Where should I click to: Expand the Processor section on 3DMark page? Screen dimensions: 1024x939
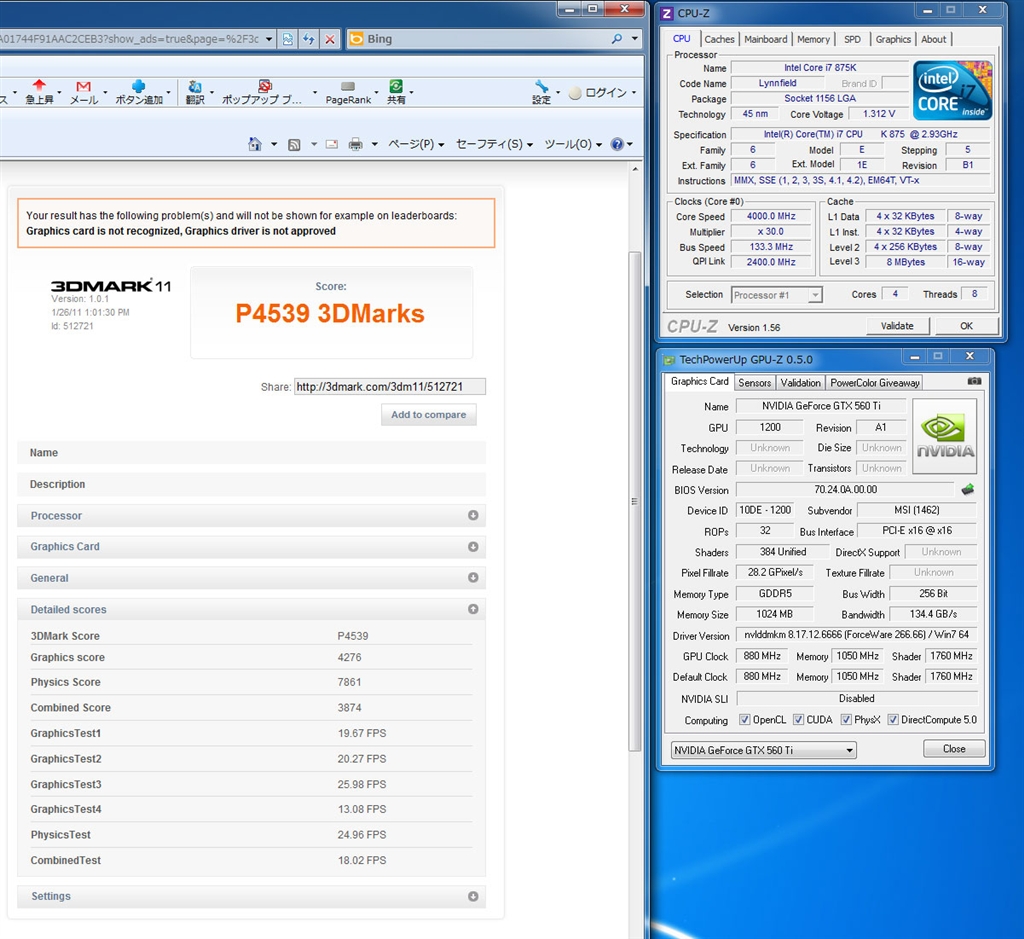coord(473,515)
